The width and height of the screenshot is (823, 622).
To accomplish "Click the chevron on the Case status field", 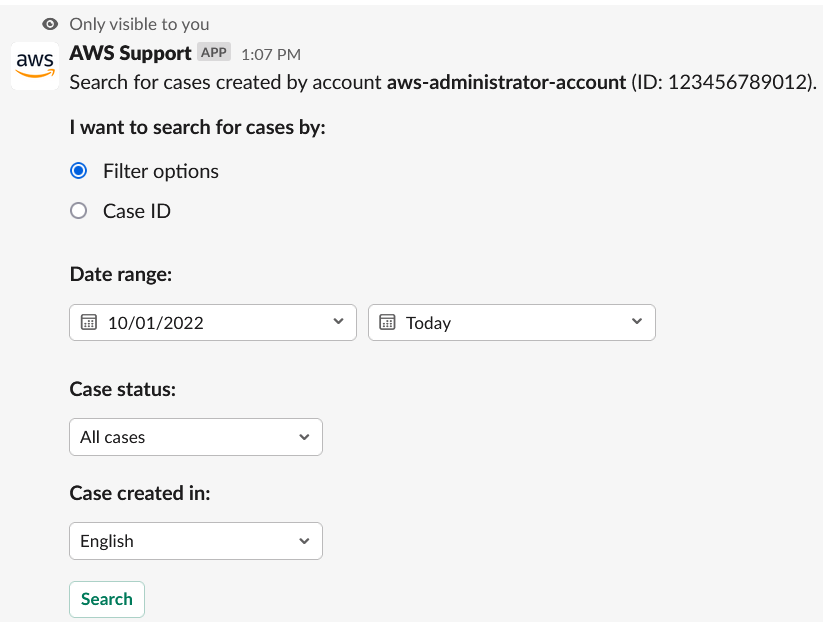I will pos(305,437).
